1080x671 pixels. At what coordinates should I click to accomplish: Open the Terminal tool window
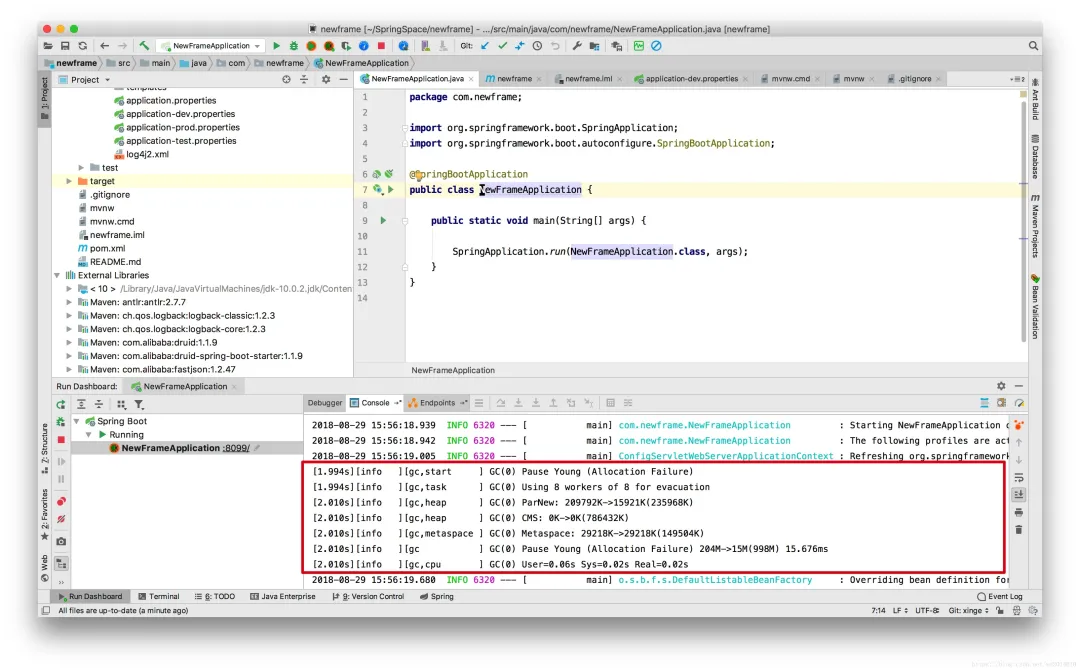(x=160, y=596)
